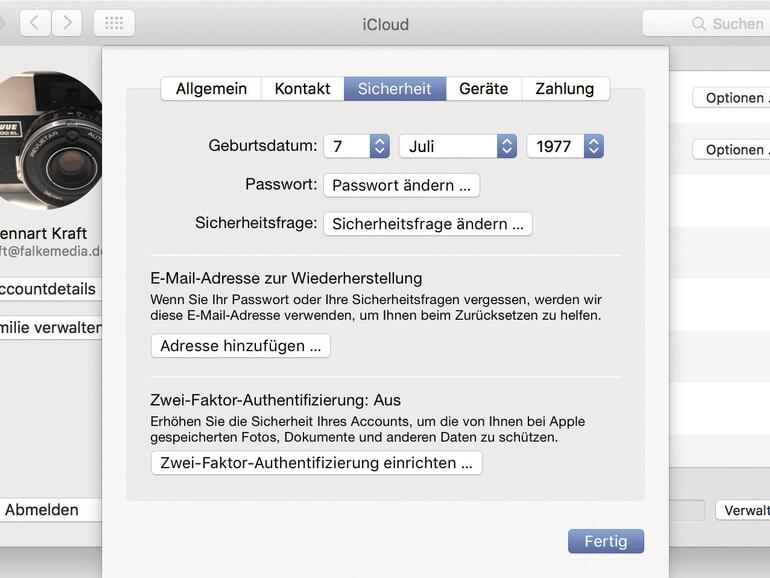This screenshot has height=578, width=770.
Task: Open Accountdetails in the sidebar
Action: point(49,289)
